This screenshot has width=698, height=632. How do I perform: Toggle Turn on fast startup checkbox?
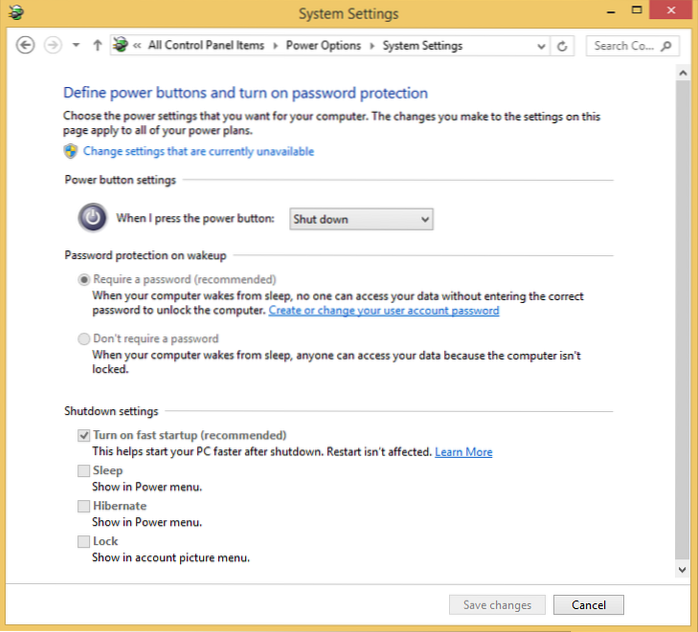point(84,436)
